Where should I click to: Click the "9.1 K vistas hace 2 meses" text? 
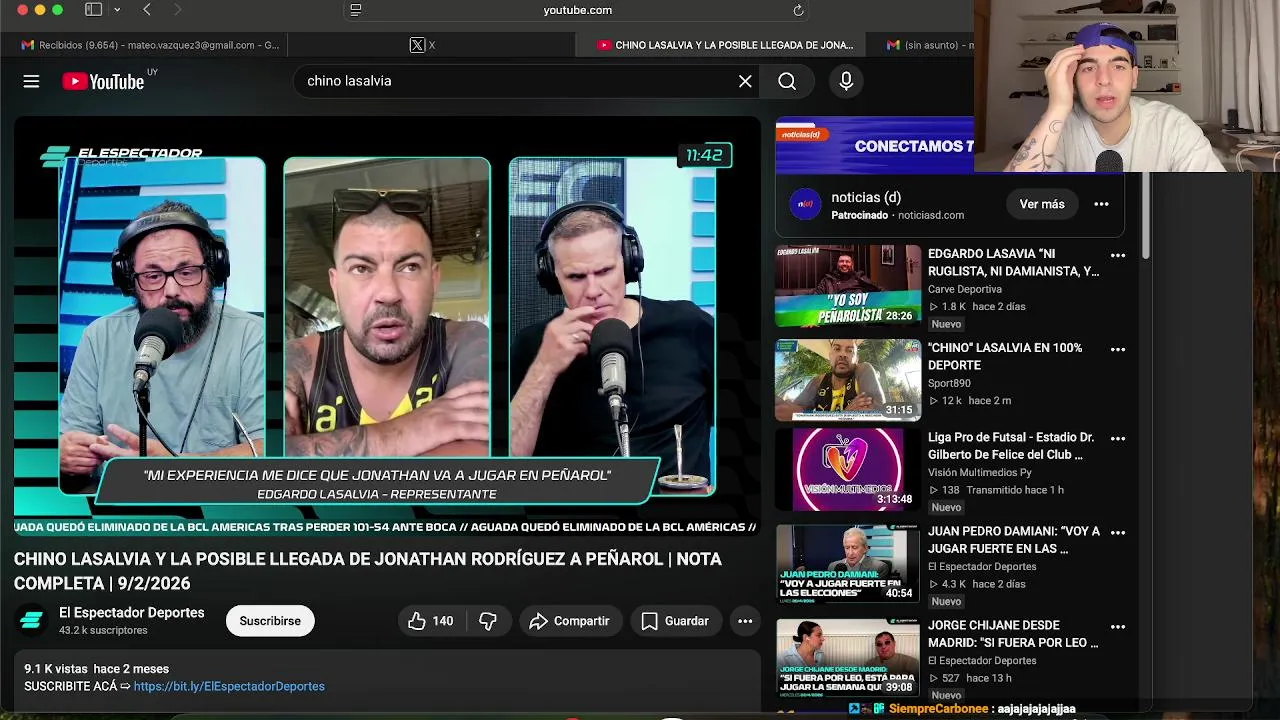[97, 669]
